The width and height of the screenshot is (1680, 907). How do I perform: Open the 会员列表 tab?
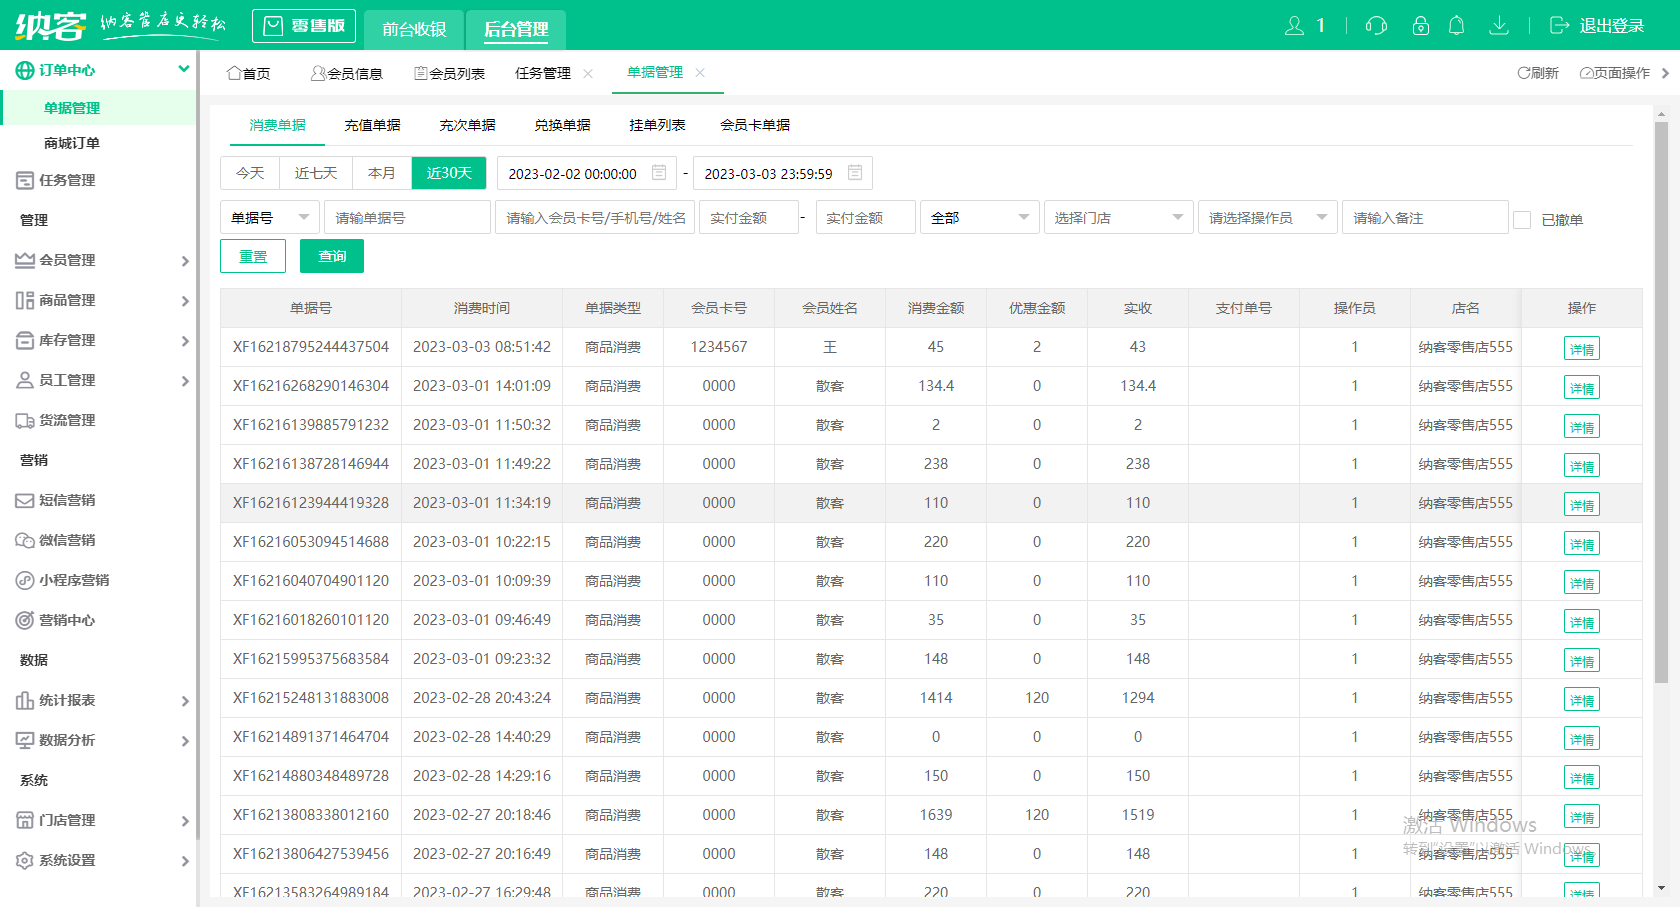pos(449,73)
